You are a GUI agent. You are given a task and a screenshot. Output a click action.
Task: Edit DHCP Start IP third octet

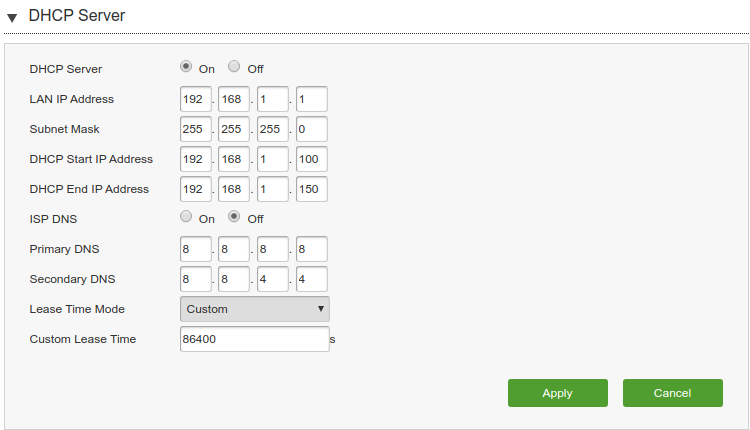click(x=273, y=159)
